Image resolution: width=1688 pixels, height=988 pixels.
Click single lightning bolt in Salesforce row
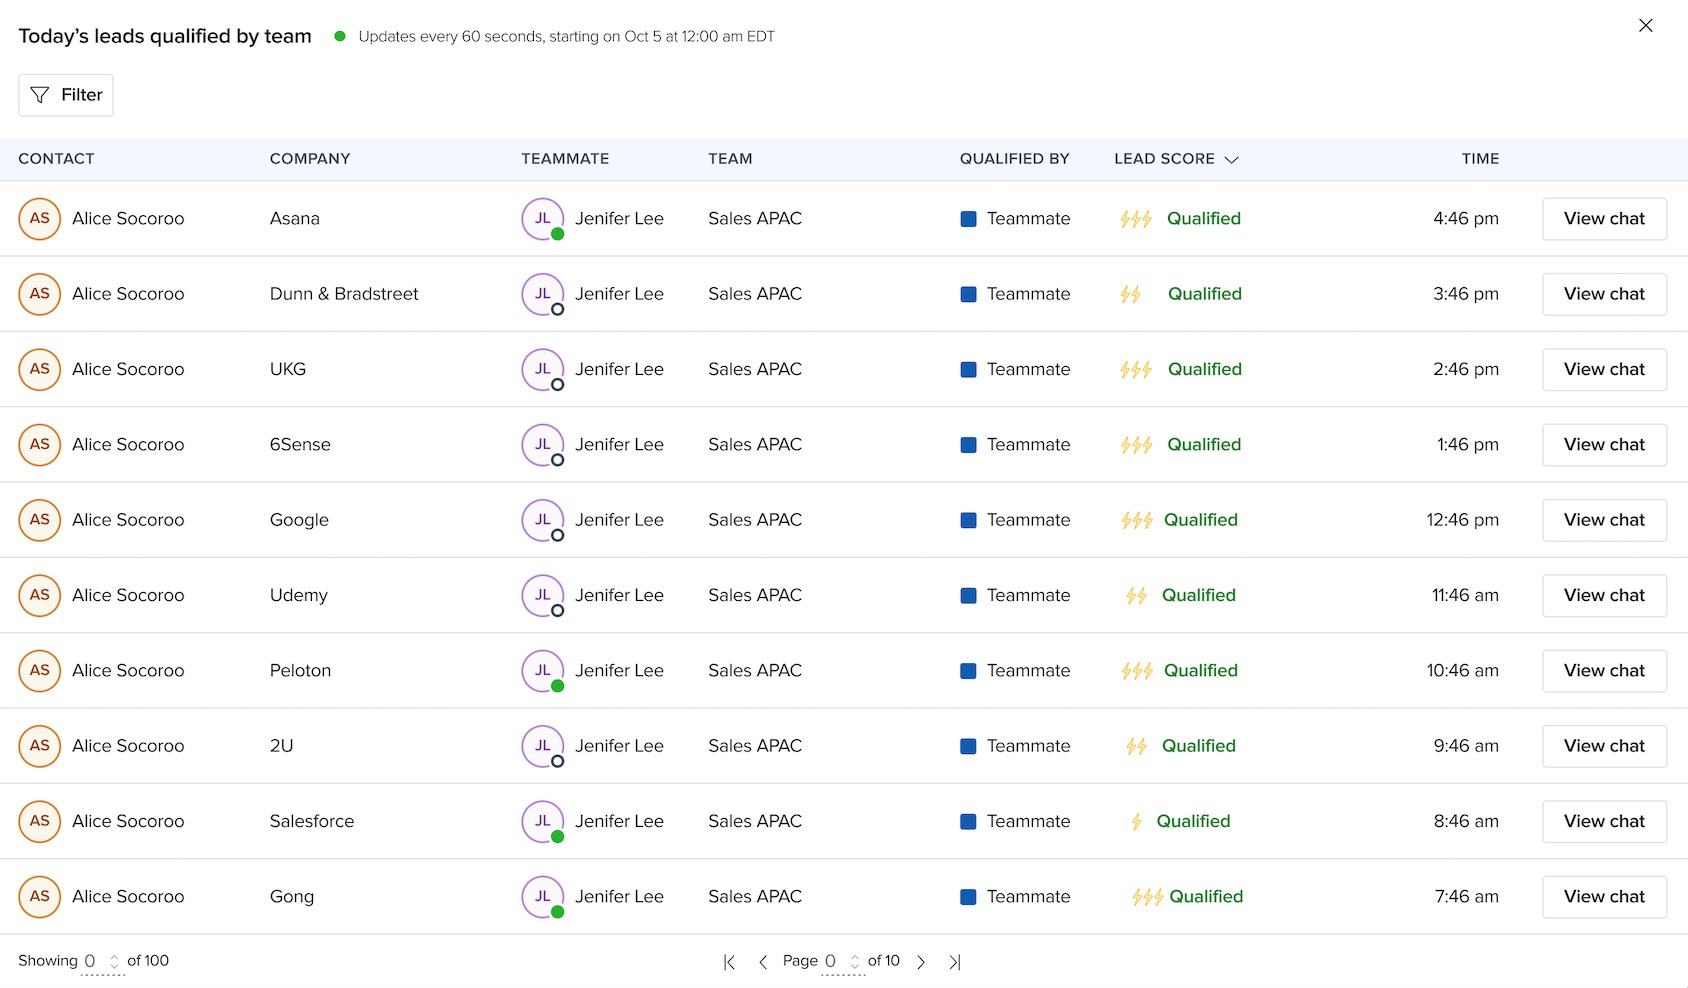(x=1136, y=822)
